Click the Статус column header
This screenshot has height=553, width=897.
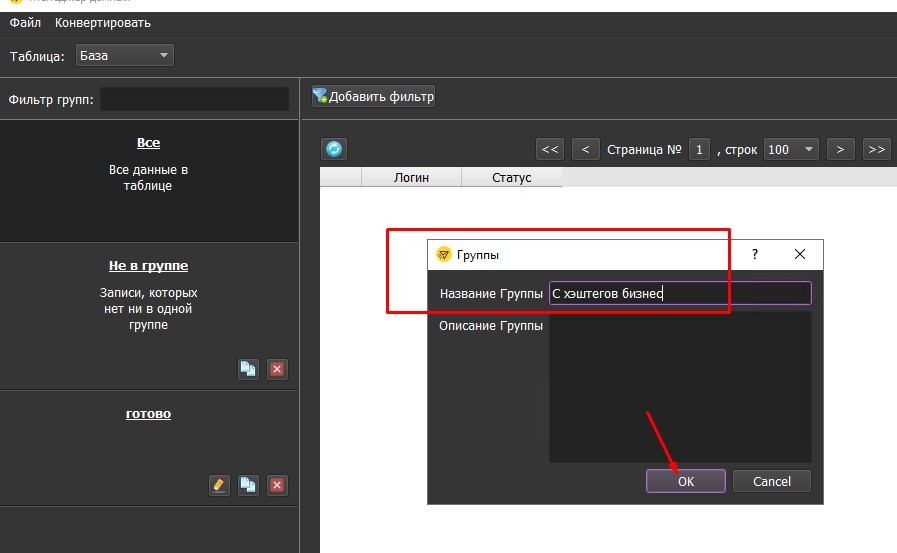pyautogui.click(x=511, y=178)
